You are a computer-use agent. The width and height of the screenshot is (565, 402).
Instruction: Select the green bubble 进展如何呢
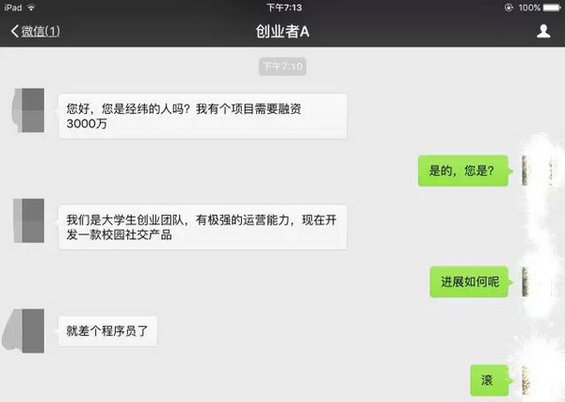point(469,282)
